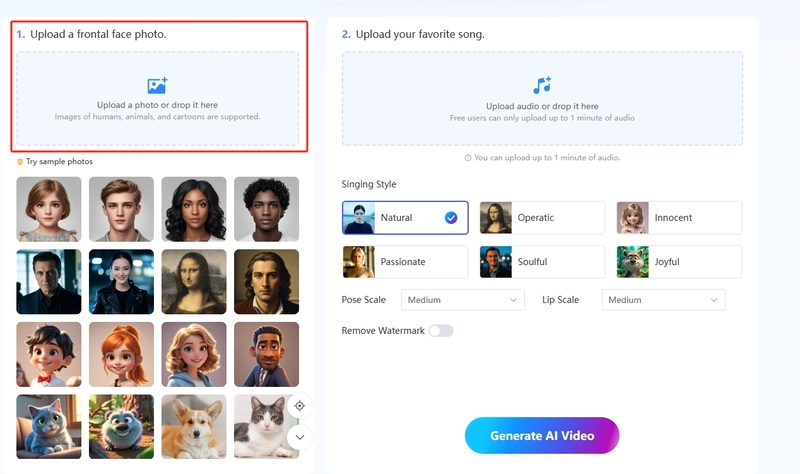Choose the Soulful singing style
The width and height of the screenshot is (800, 474).
point(542,262)
